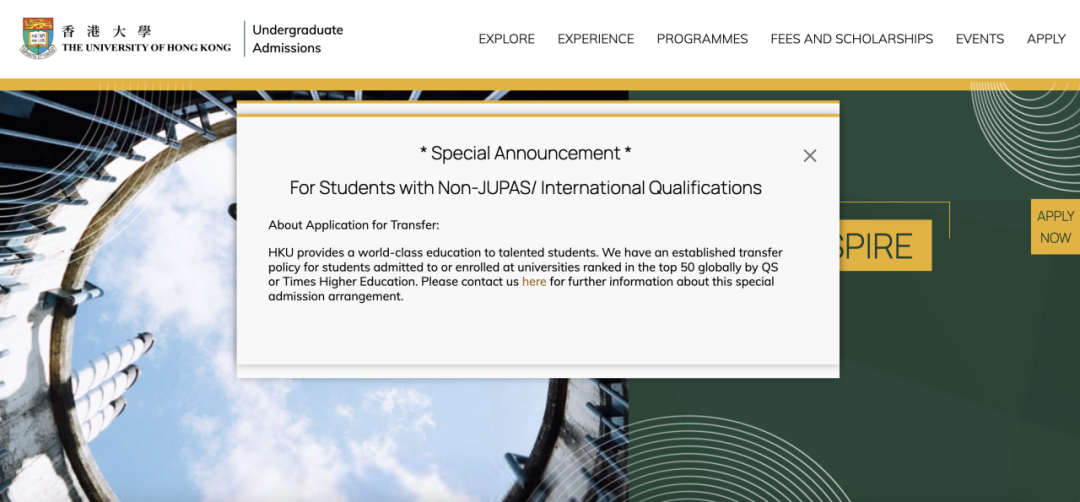Click the '* Special Announcement *' heading
The height and width of the screenshot is (502, 1080).
click(x=526, y=153)
